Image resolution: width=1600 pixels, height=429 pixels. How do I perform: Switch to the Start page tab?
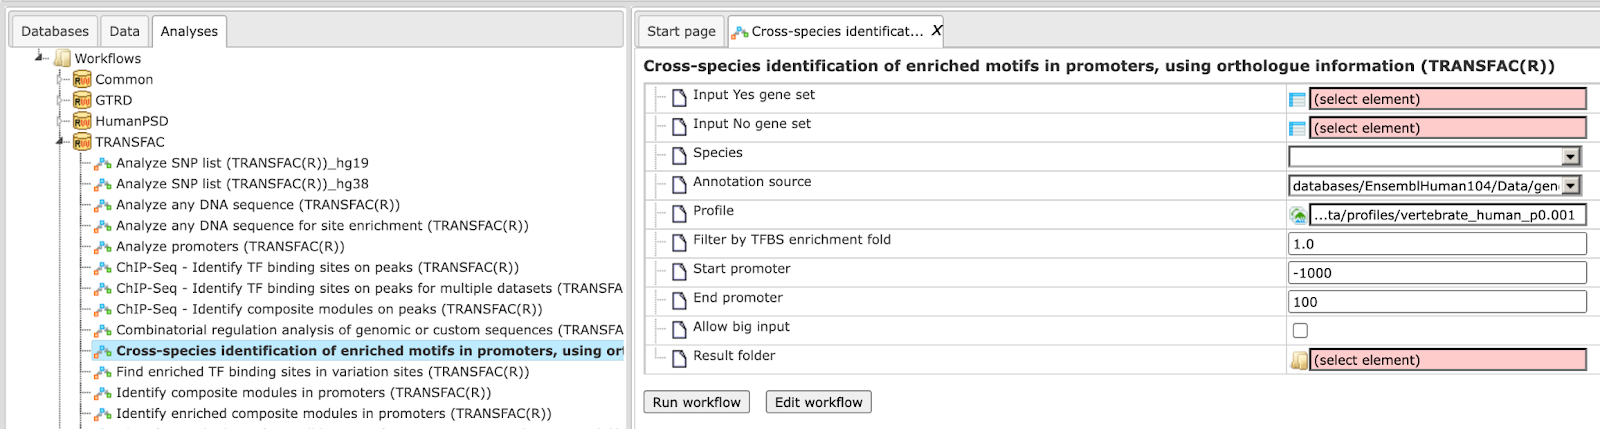coord(681,31)
